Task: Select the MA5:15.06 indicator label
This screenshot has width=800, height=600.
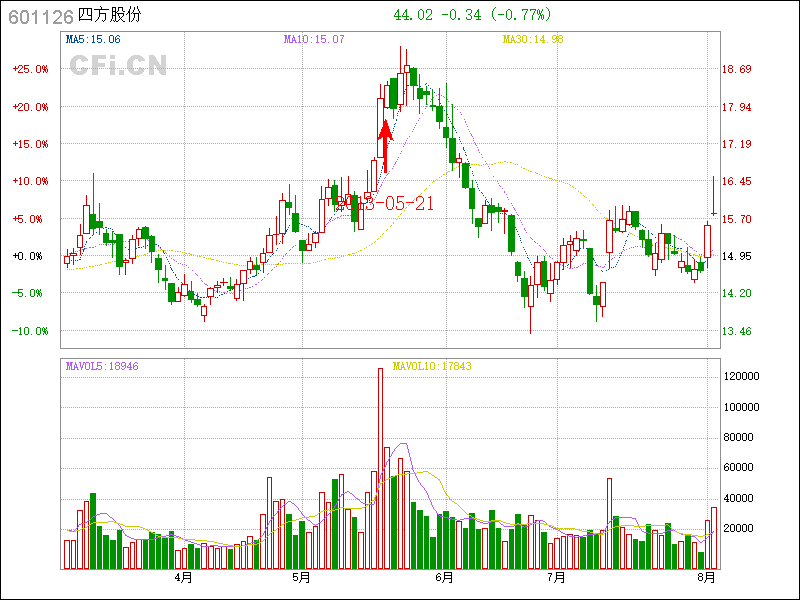Action: pos(93,39)
